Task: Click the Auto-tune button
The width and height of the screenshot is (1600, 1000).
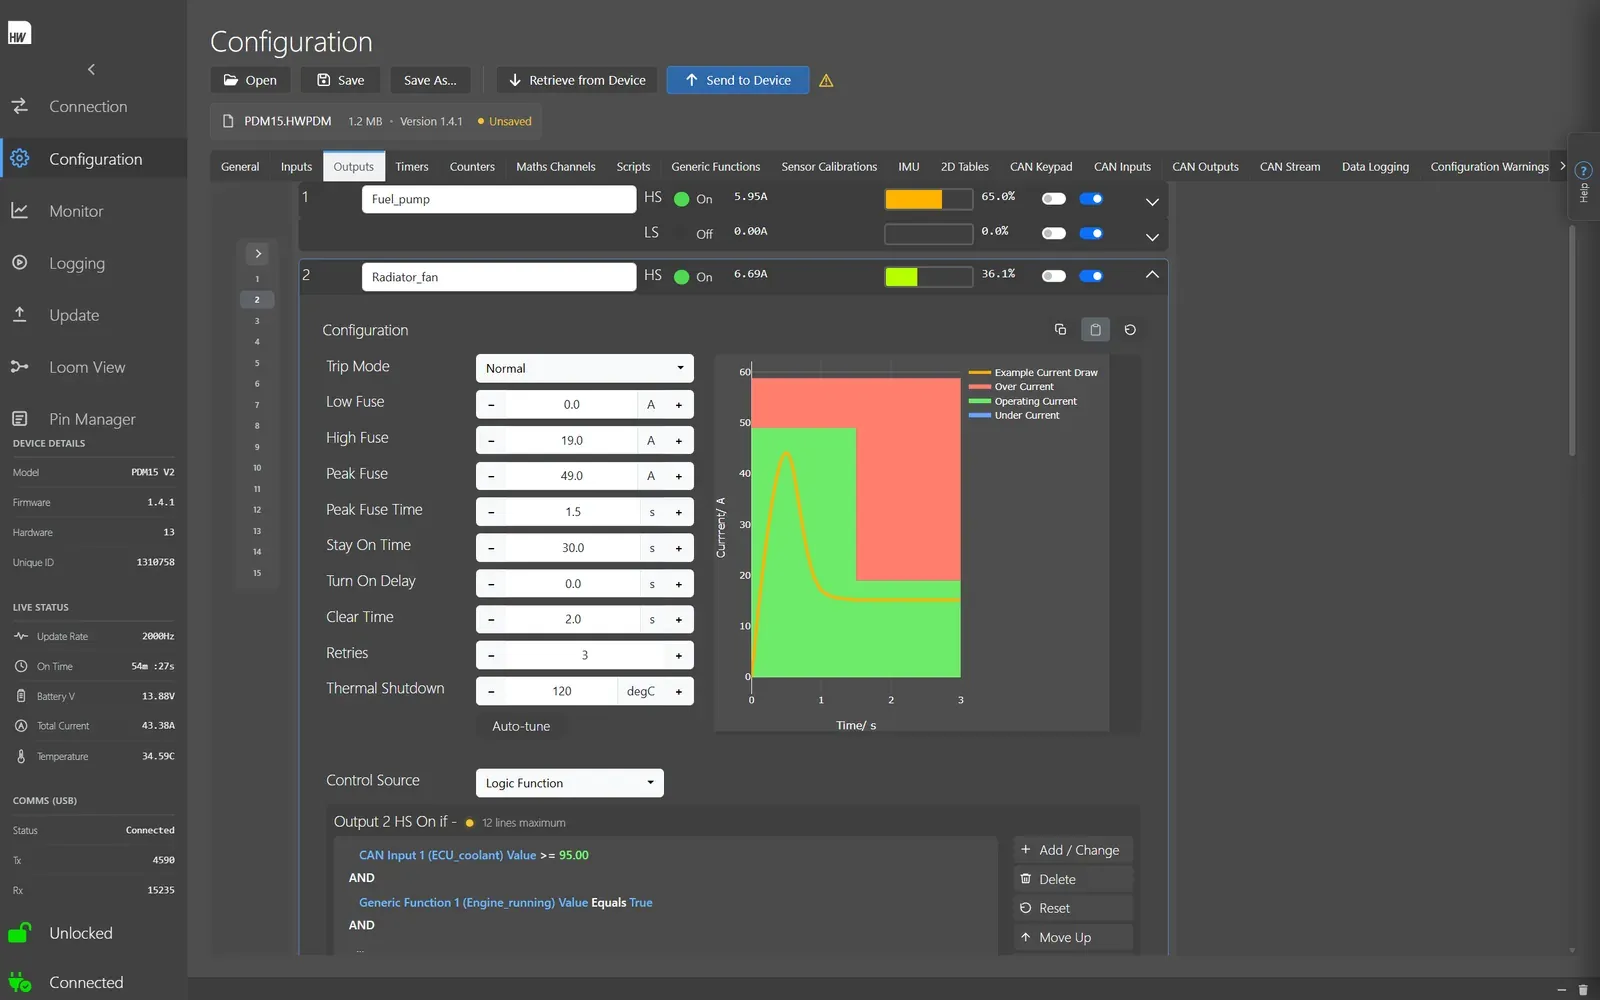Action: tap(521, 726)
